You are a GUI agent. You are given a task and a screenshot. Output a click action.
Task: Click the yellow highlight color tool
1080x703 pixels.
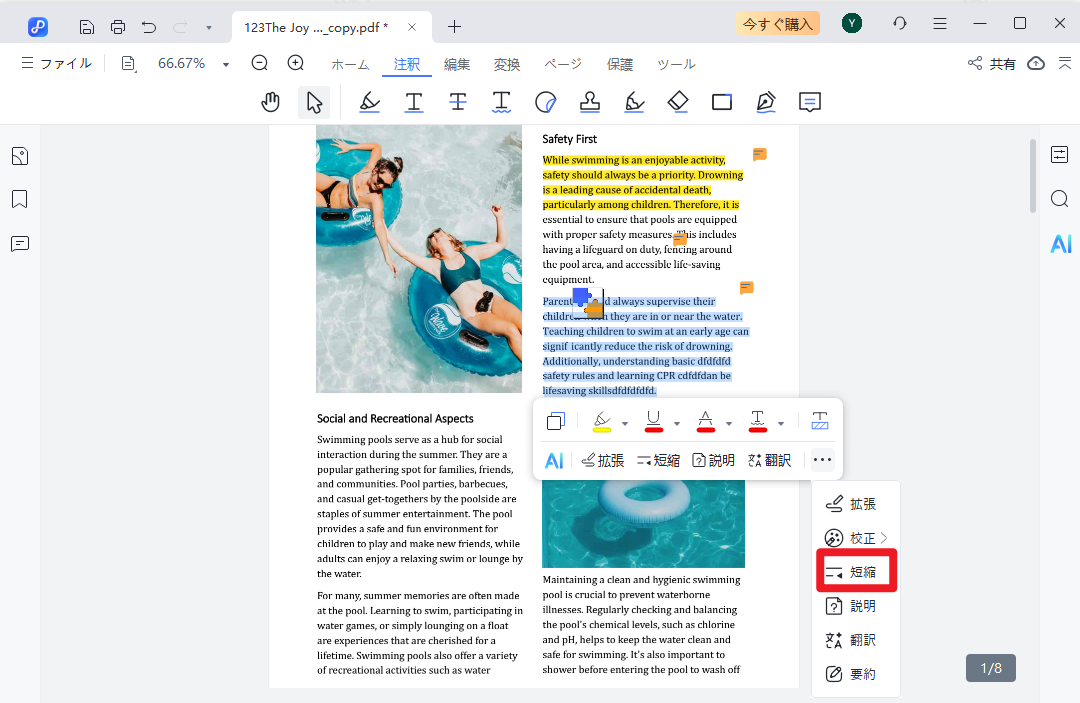pos(601,422)
